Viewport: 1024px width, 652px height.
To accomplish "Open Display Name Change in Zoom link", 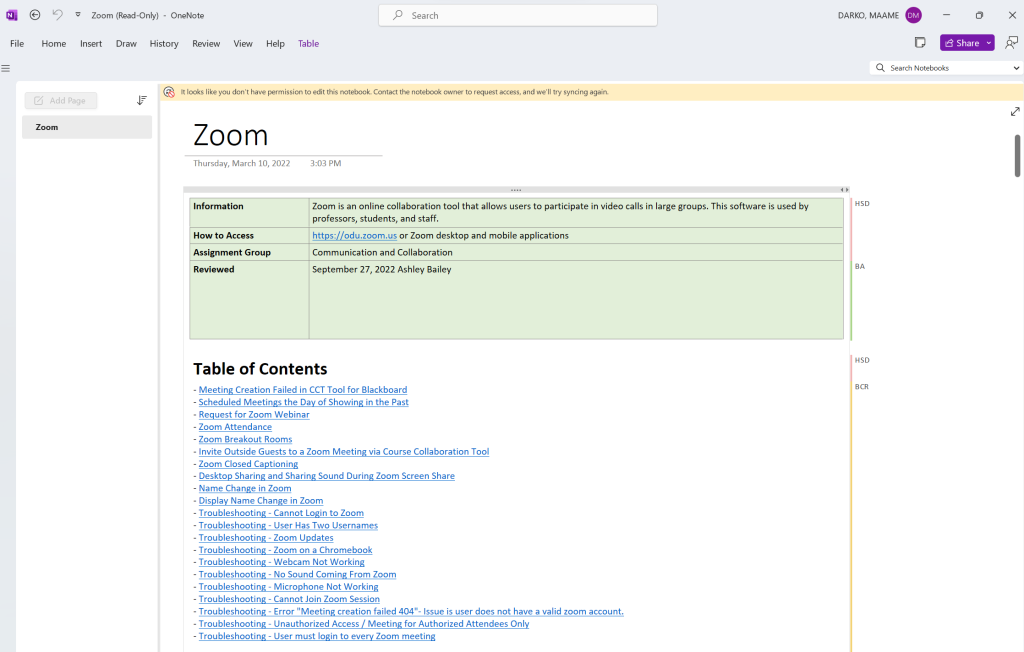I will [x=261, y=501].
